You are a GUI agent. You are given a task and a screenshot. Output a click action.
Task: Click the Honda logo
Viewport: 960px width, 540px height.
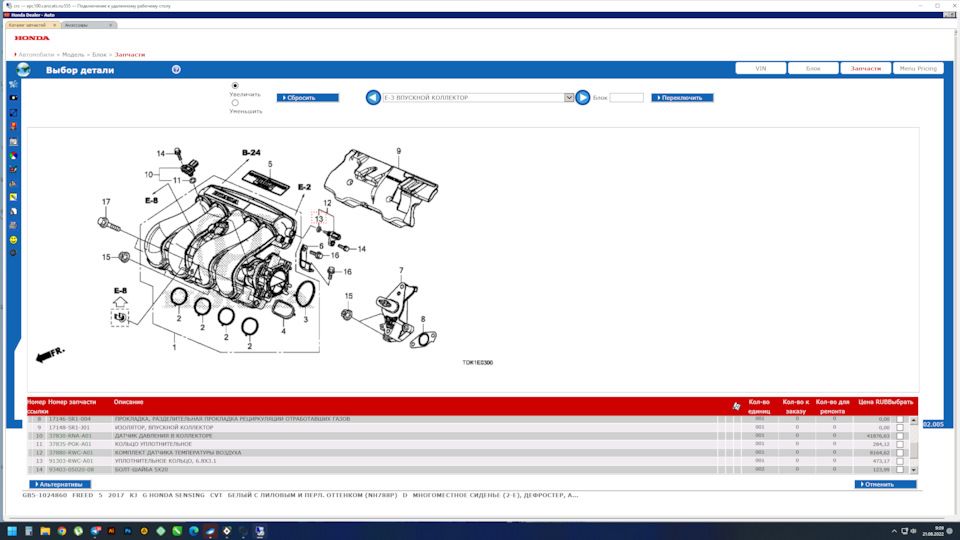coord(32,38)
